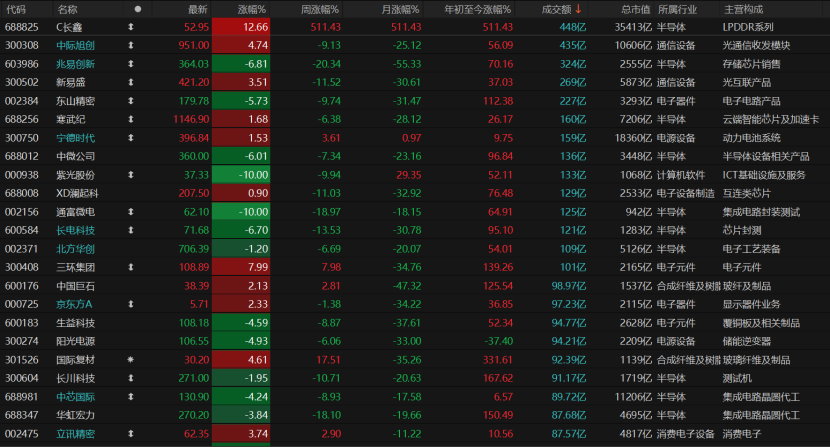Click the marker icon next to 兆易创新
The width and height of the screenshot is (830, 447).
[x=131, y=64]
